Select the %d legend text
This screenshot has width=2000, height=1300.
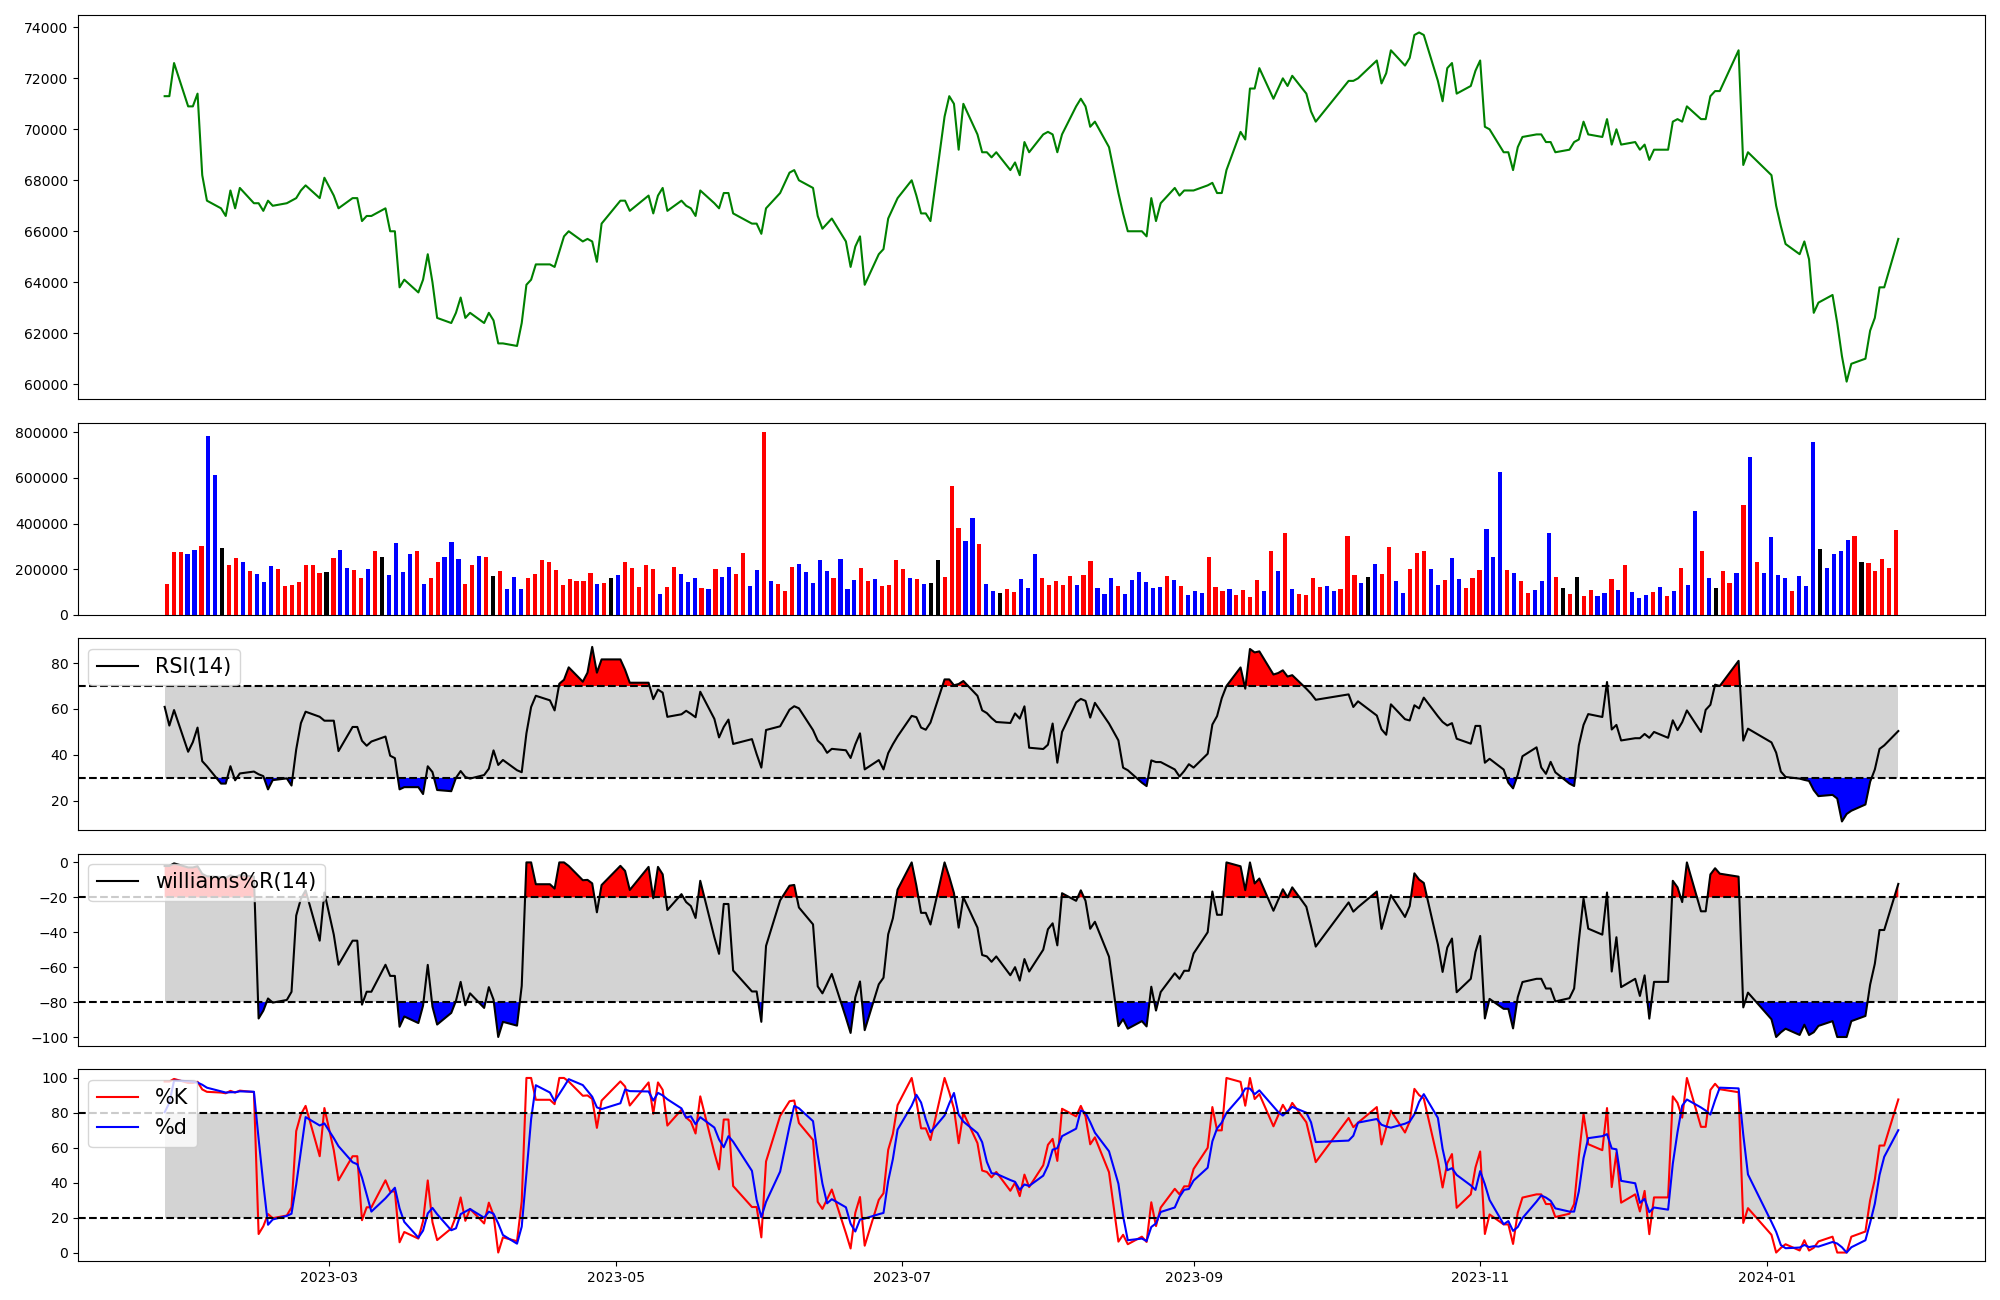tap(171, 1127)
